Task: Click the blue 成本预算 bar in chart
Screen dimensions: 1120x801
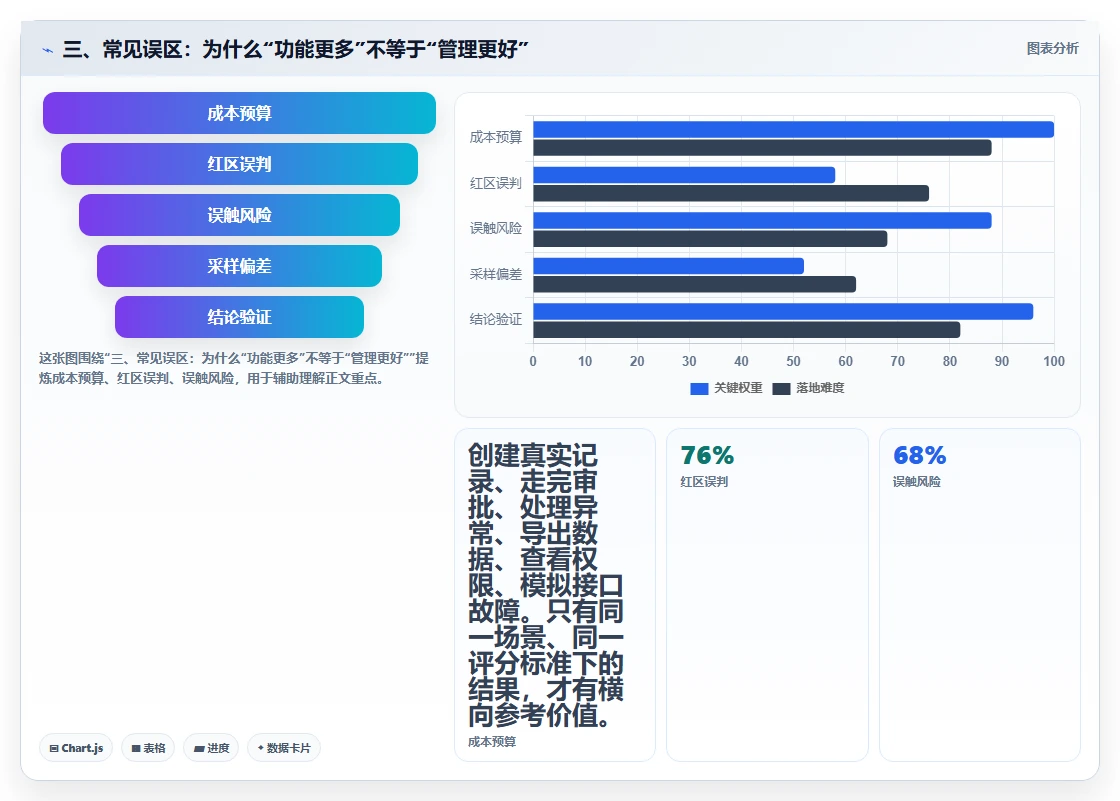Action: (x=794, y=129)
